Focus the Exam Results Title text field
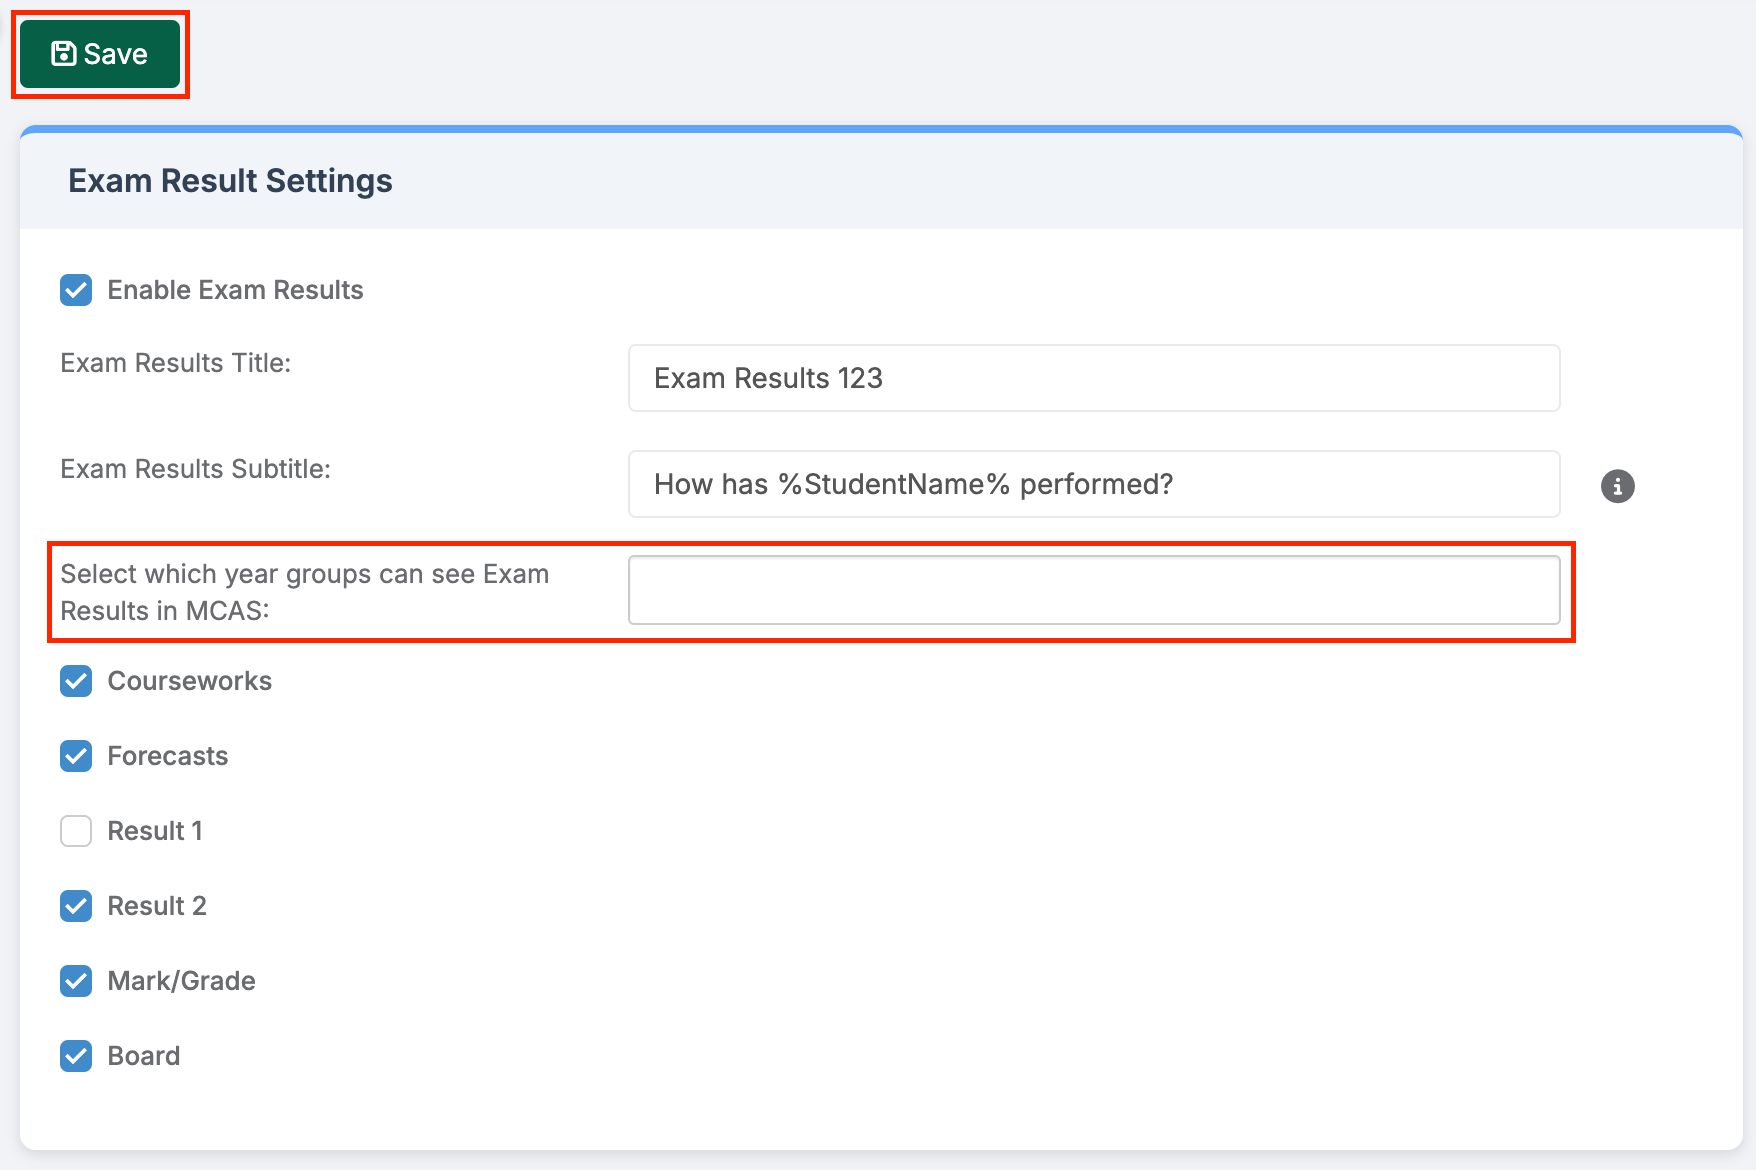The image size is (1756, 1170). [x=1093, y=378]
